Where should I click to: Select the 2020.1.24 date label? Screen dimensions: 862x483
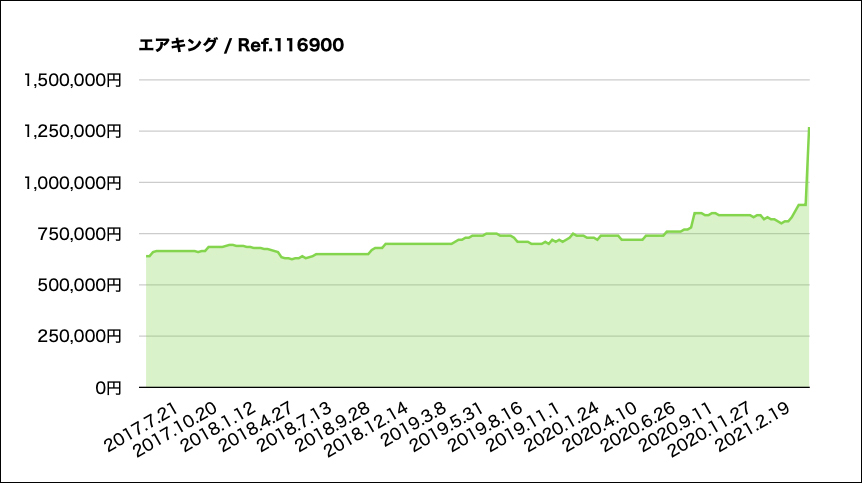tap(561, 427)
